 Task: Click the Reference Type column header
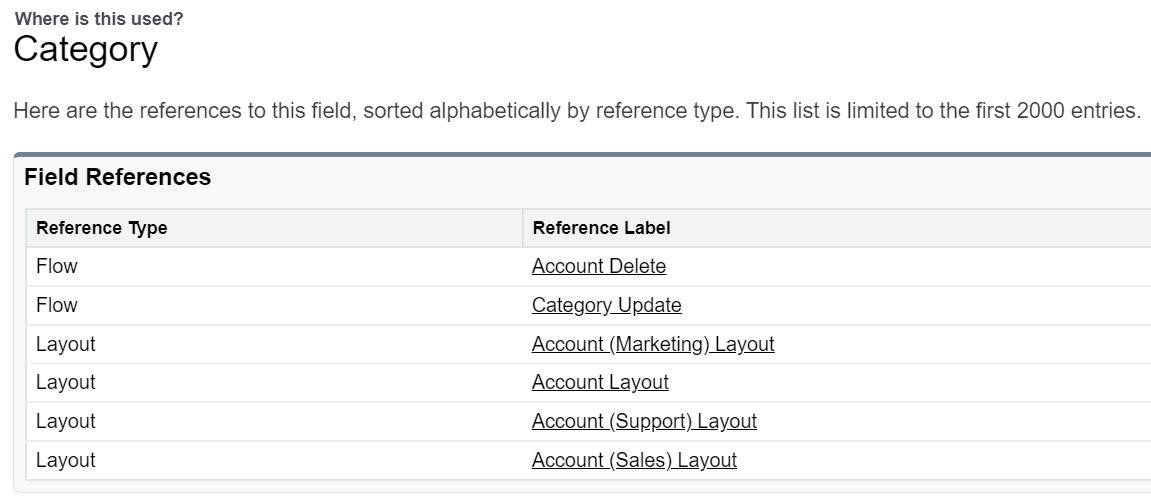101,228
